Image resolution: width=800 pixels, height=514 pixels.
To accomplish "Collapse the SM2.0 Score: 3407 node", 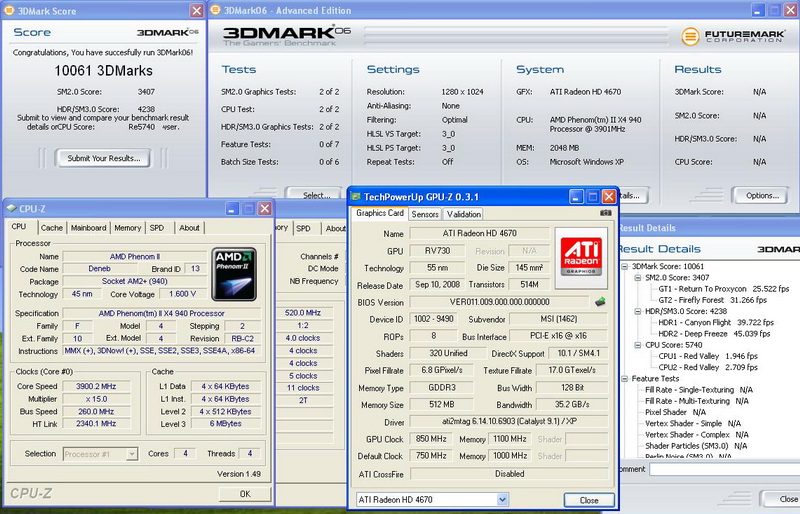I will pyautogui.click(x=638, y=278).
